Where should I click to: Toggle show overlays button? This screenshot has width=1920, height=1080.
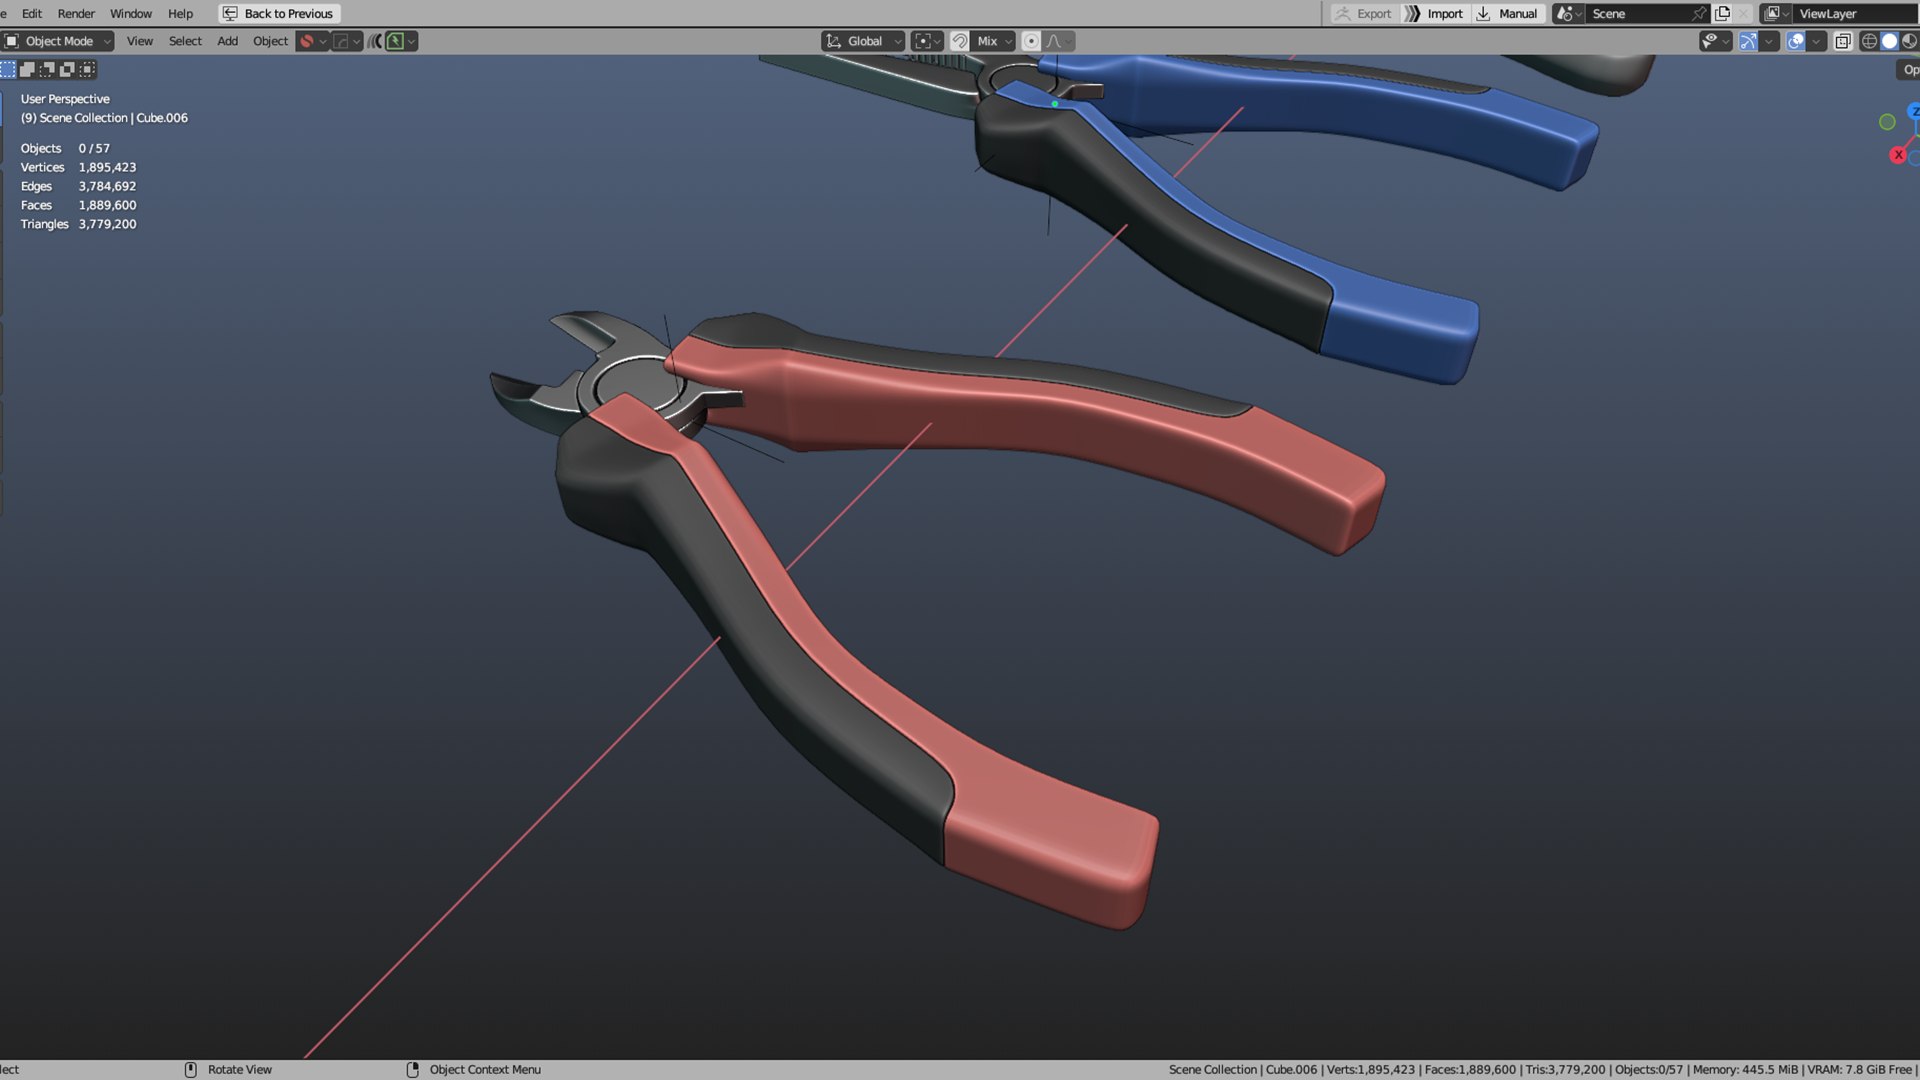(1796, 41)
